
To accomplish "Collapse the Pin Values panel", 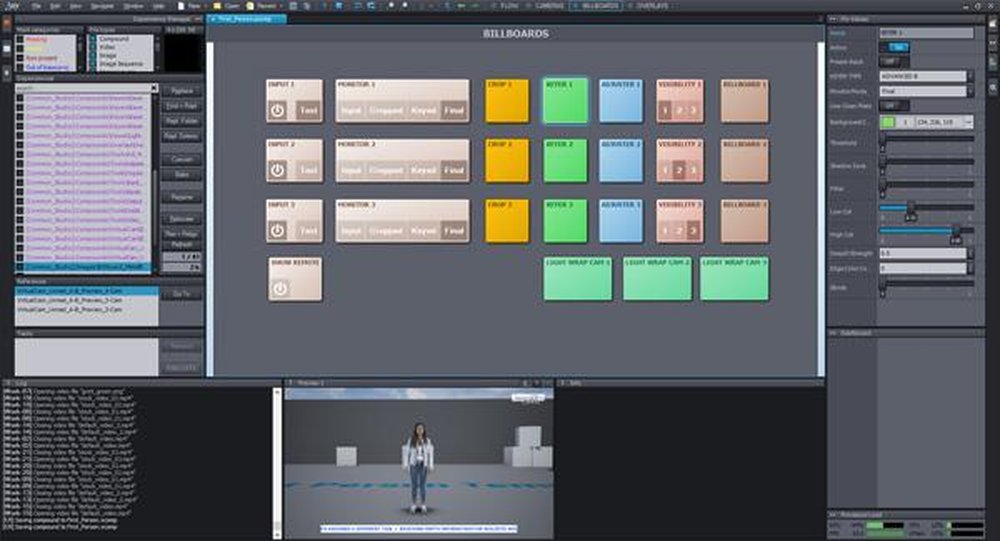I will 834,19.
